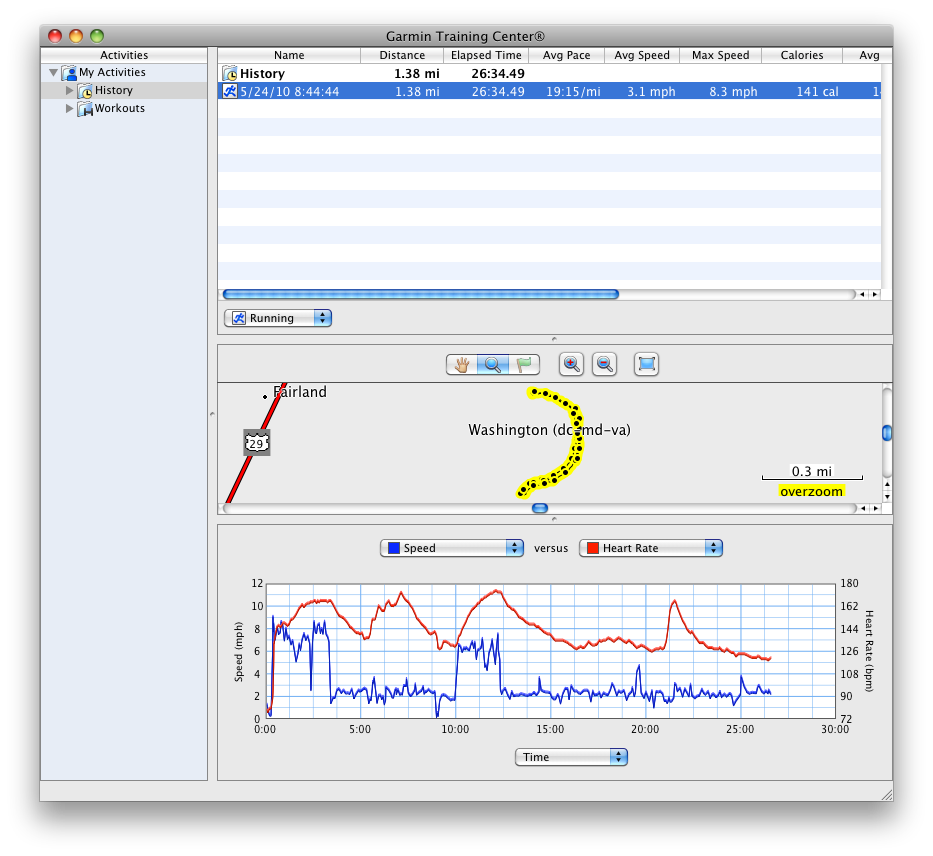Open the Heart Rate chart metric dropdown
The image size is (933, 856).
point(651,548)
